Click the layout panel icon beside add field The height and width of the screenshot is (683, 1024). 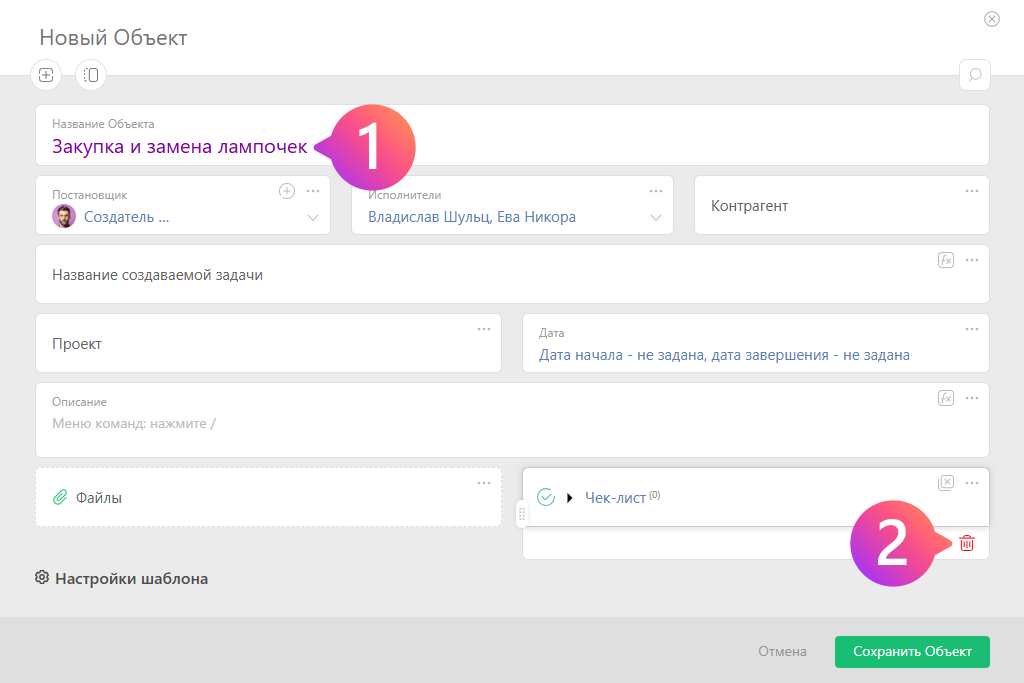coord(91,74)
